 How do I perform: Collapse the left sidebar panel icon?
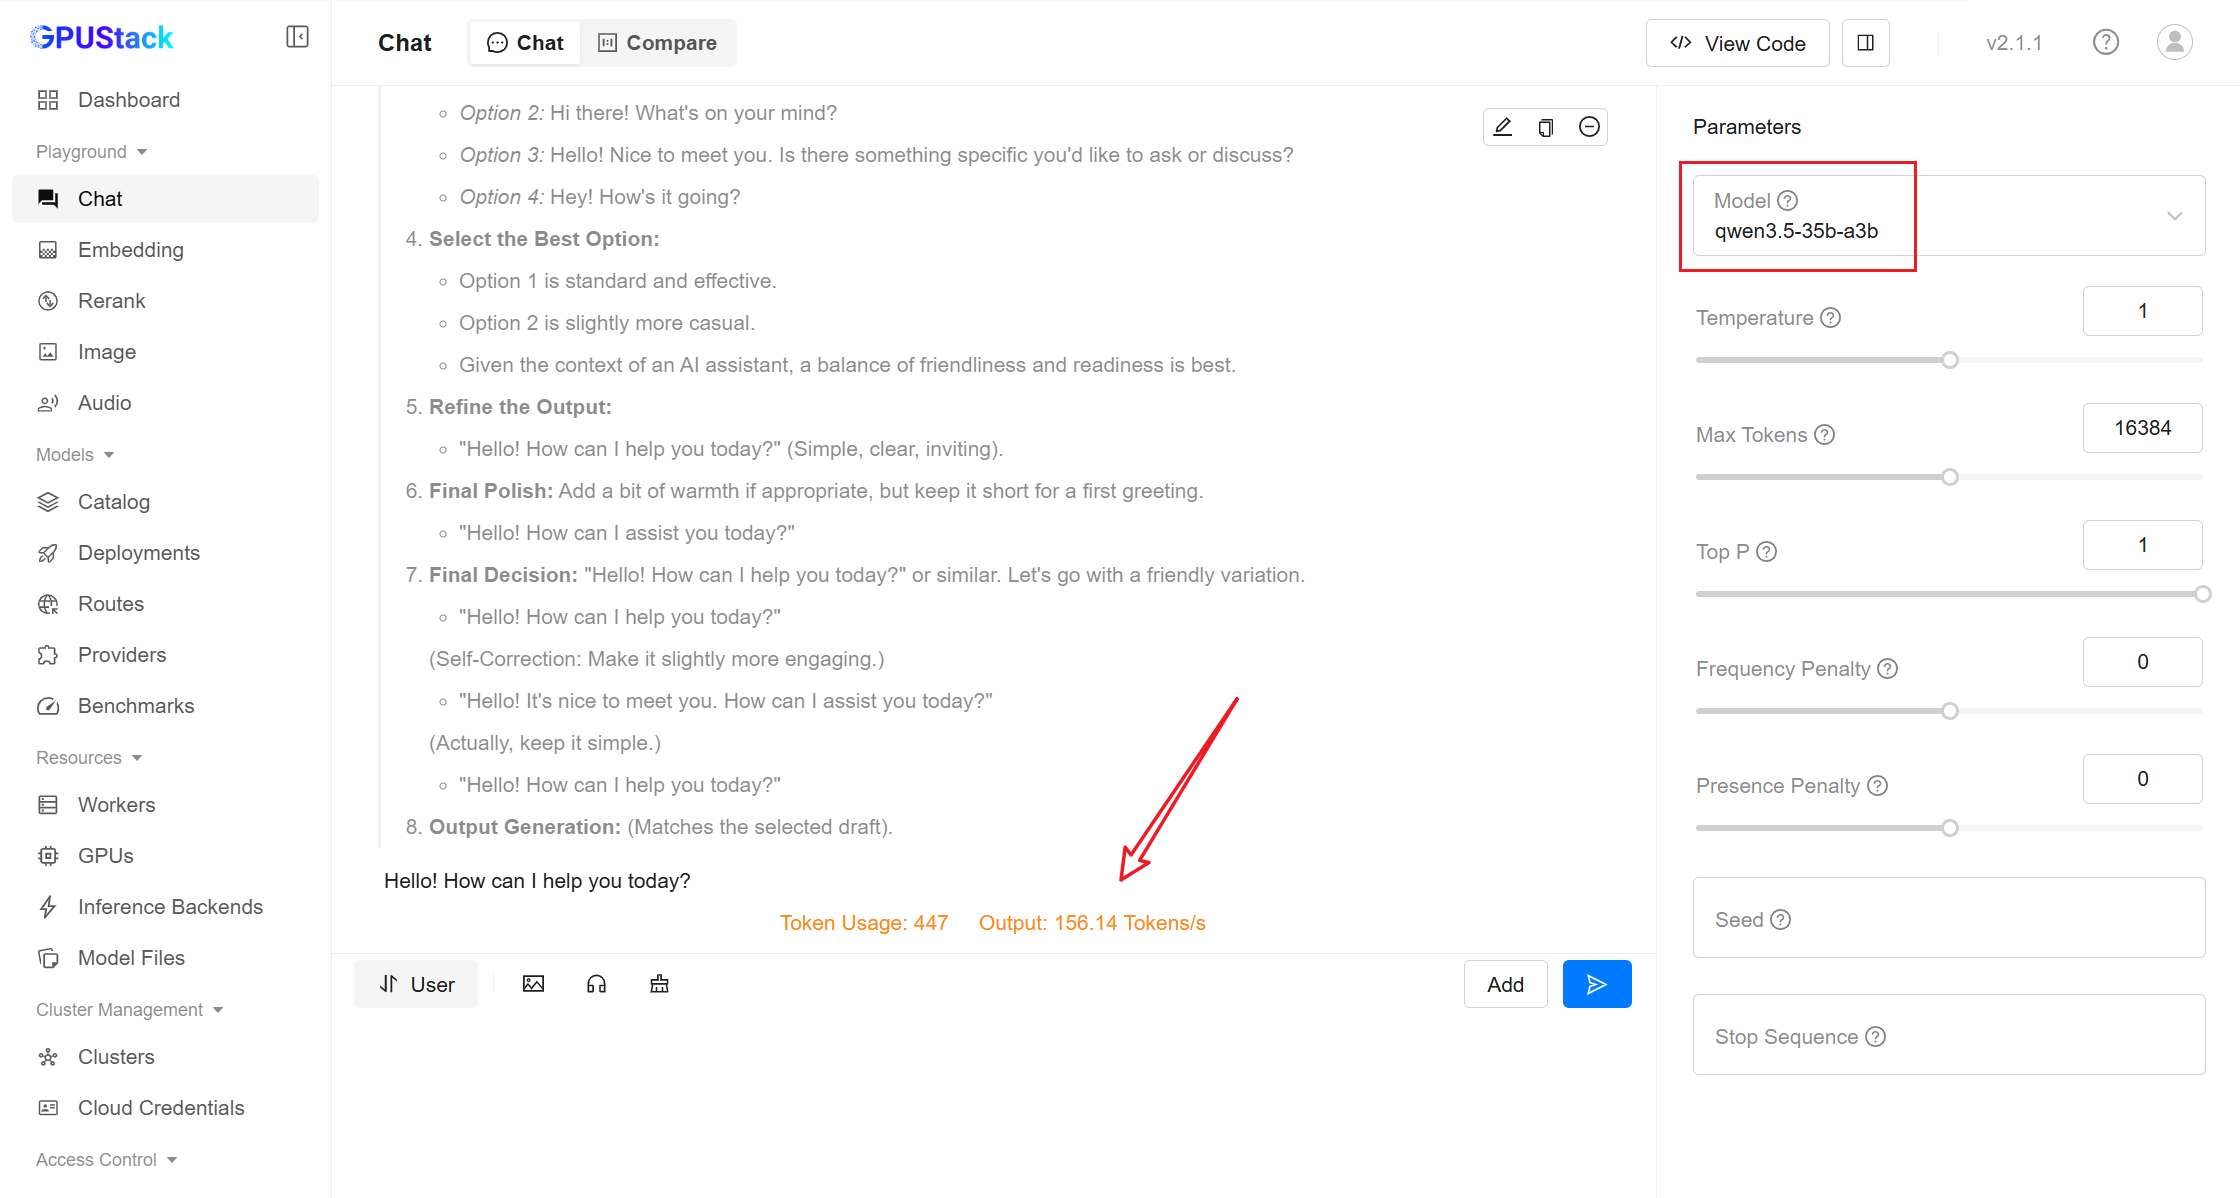[297, 37]
